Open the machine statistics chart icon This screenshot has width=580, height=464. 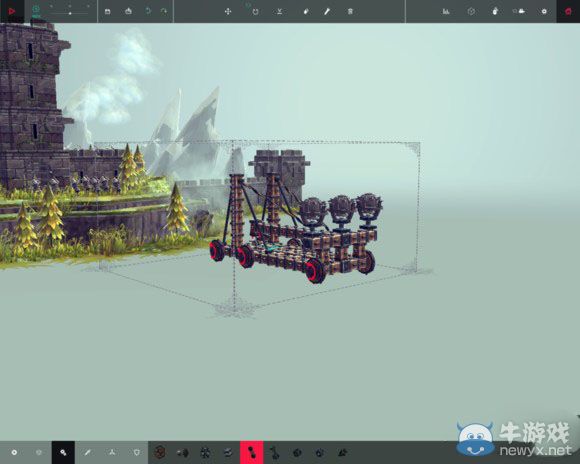(446, 11)
